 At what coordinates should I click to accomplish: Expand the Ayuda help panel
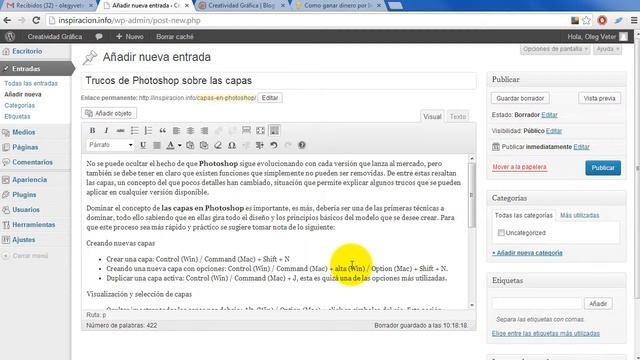click(607, 49)
